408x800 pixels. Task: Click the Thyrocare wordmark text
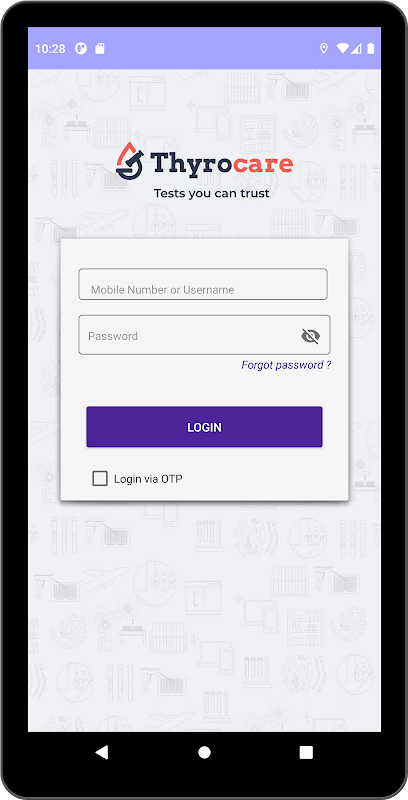pyautogui.click(x=222, y=163)
